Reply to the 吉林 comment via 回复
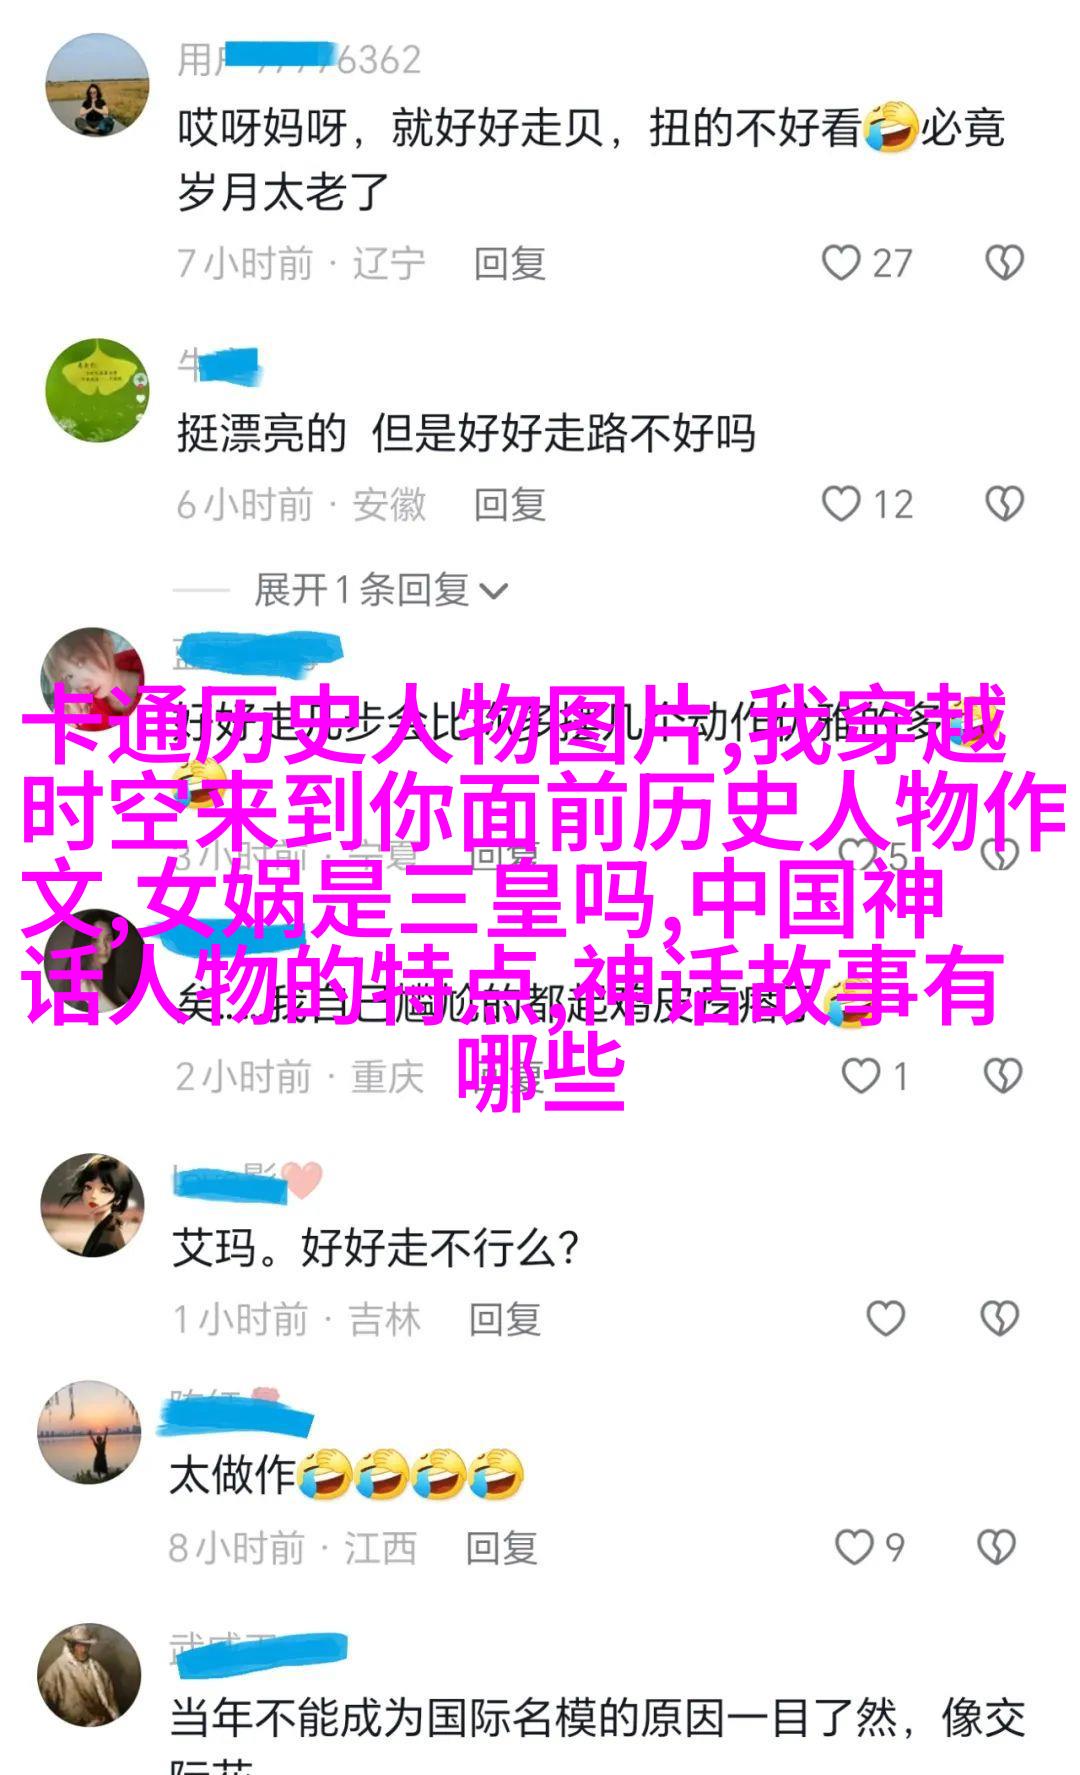This screenshot has height=1775, width=1080. tap(505, 1319)
